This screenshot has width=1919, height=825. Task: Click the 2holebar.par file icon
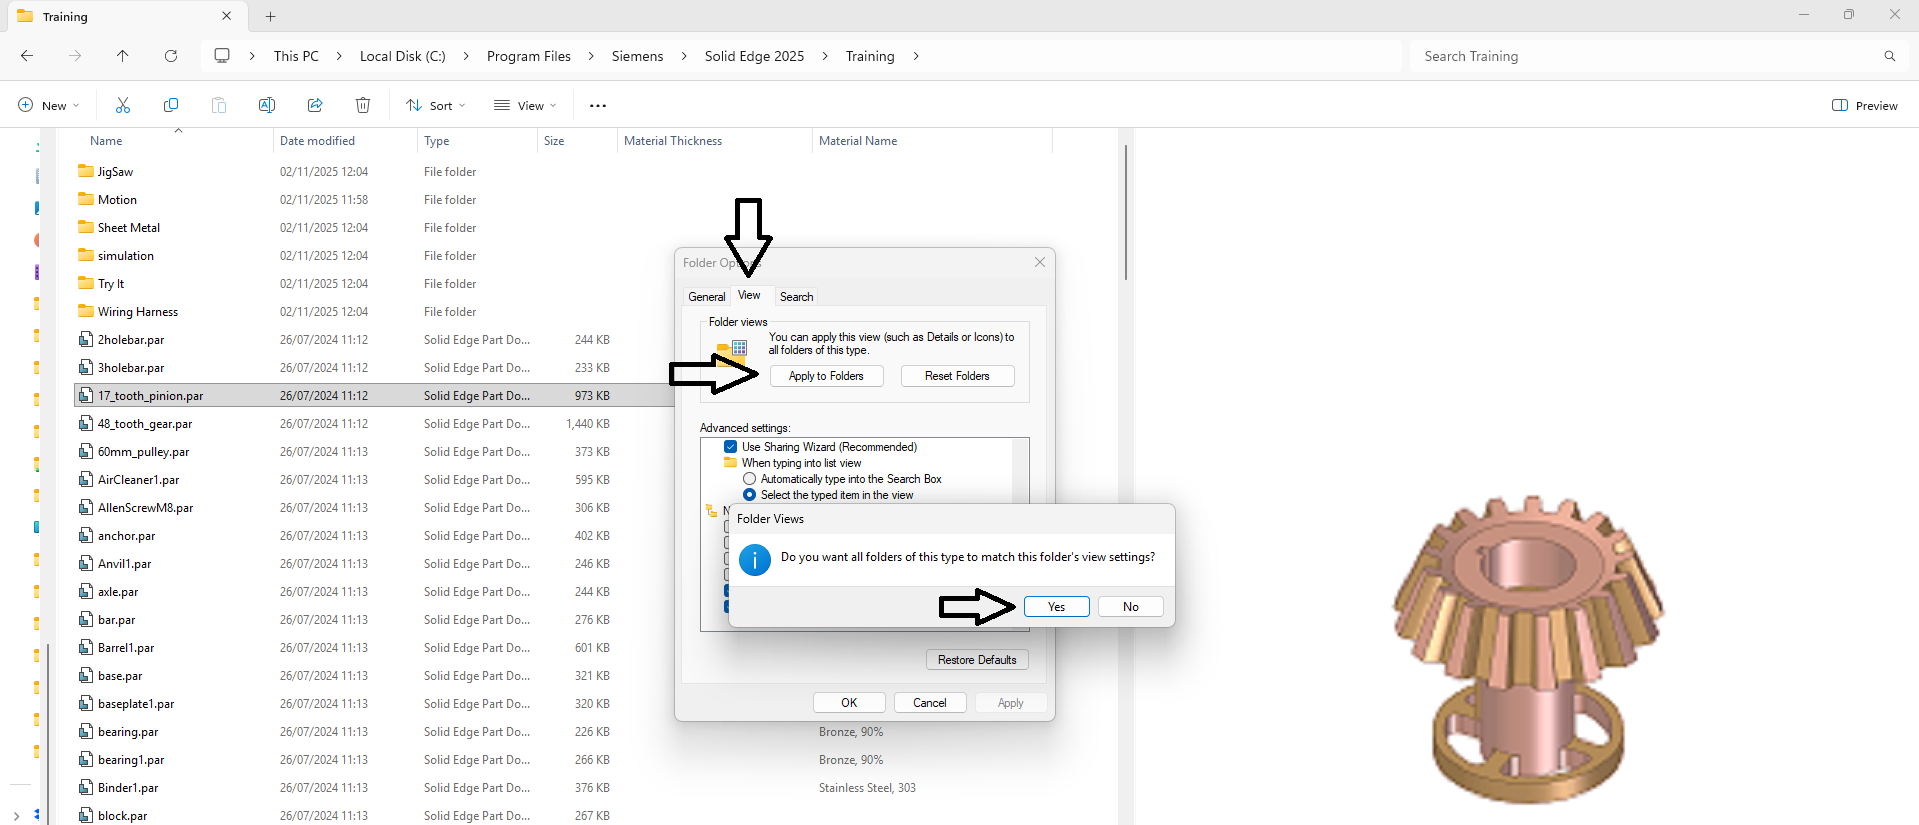pos(86,339)
